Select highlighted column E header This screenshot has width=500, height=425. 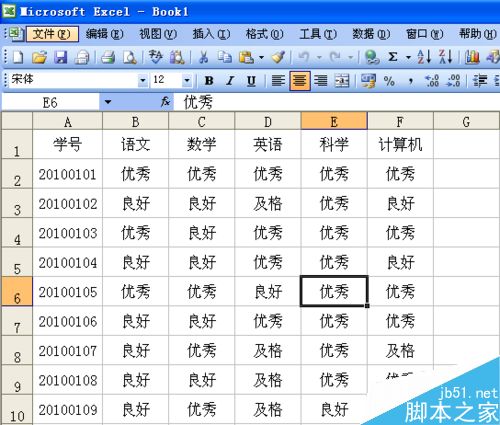(334, 121)
